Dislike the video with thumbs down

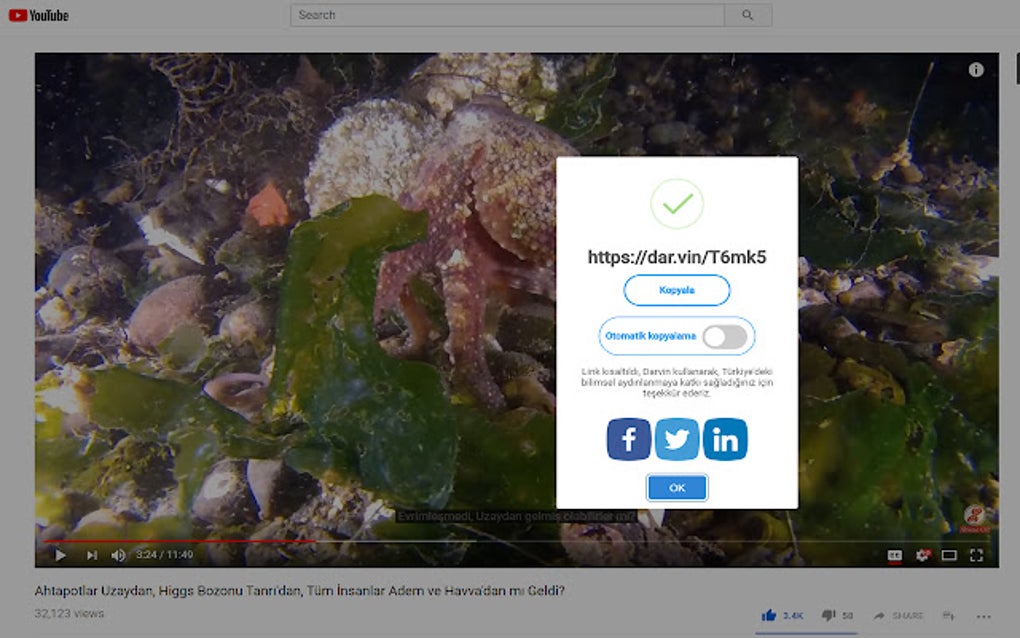click(828, 615)
